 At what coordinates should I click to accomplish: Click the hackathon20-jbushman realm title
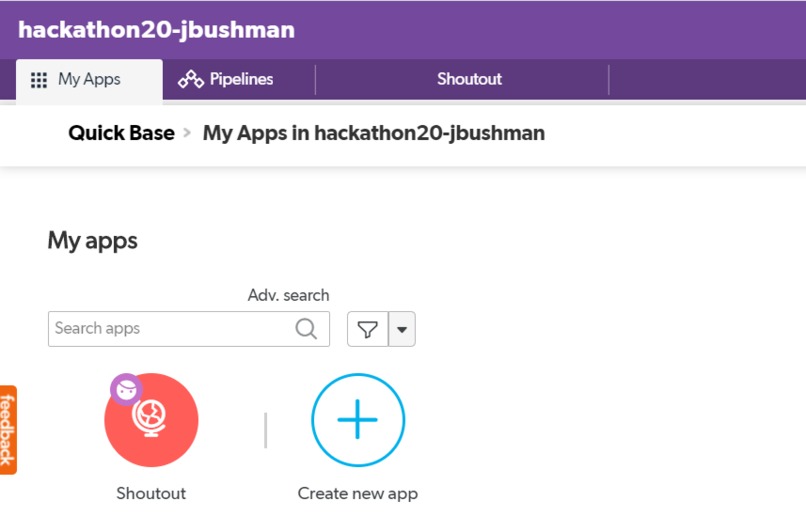coord(156,29)
